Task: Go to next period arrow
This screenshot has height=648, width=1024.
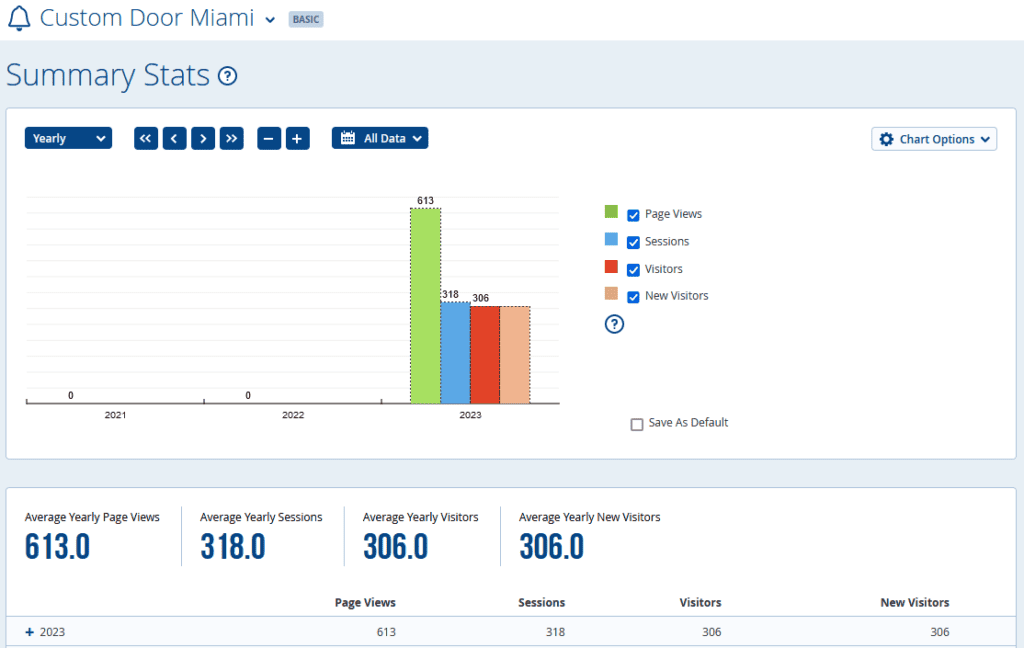Action: click(203, 139)
